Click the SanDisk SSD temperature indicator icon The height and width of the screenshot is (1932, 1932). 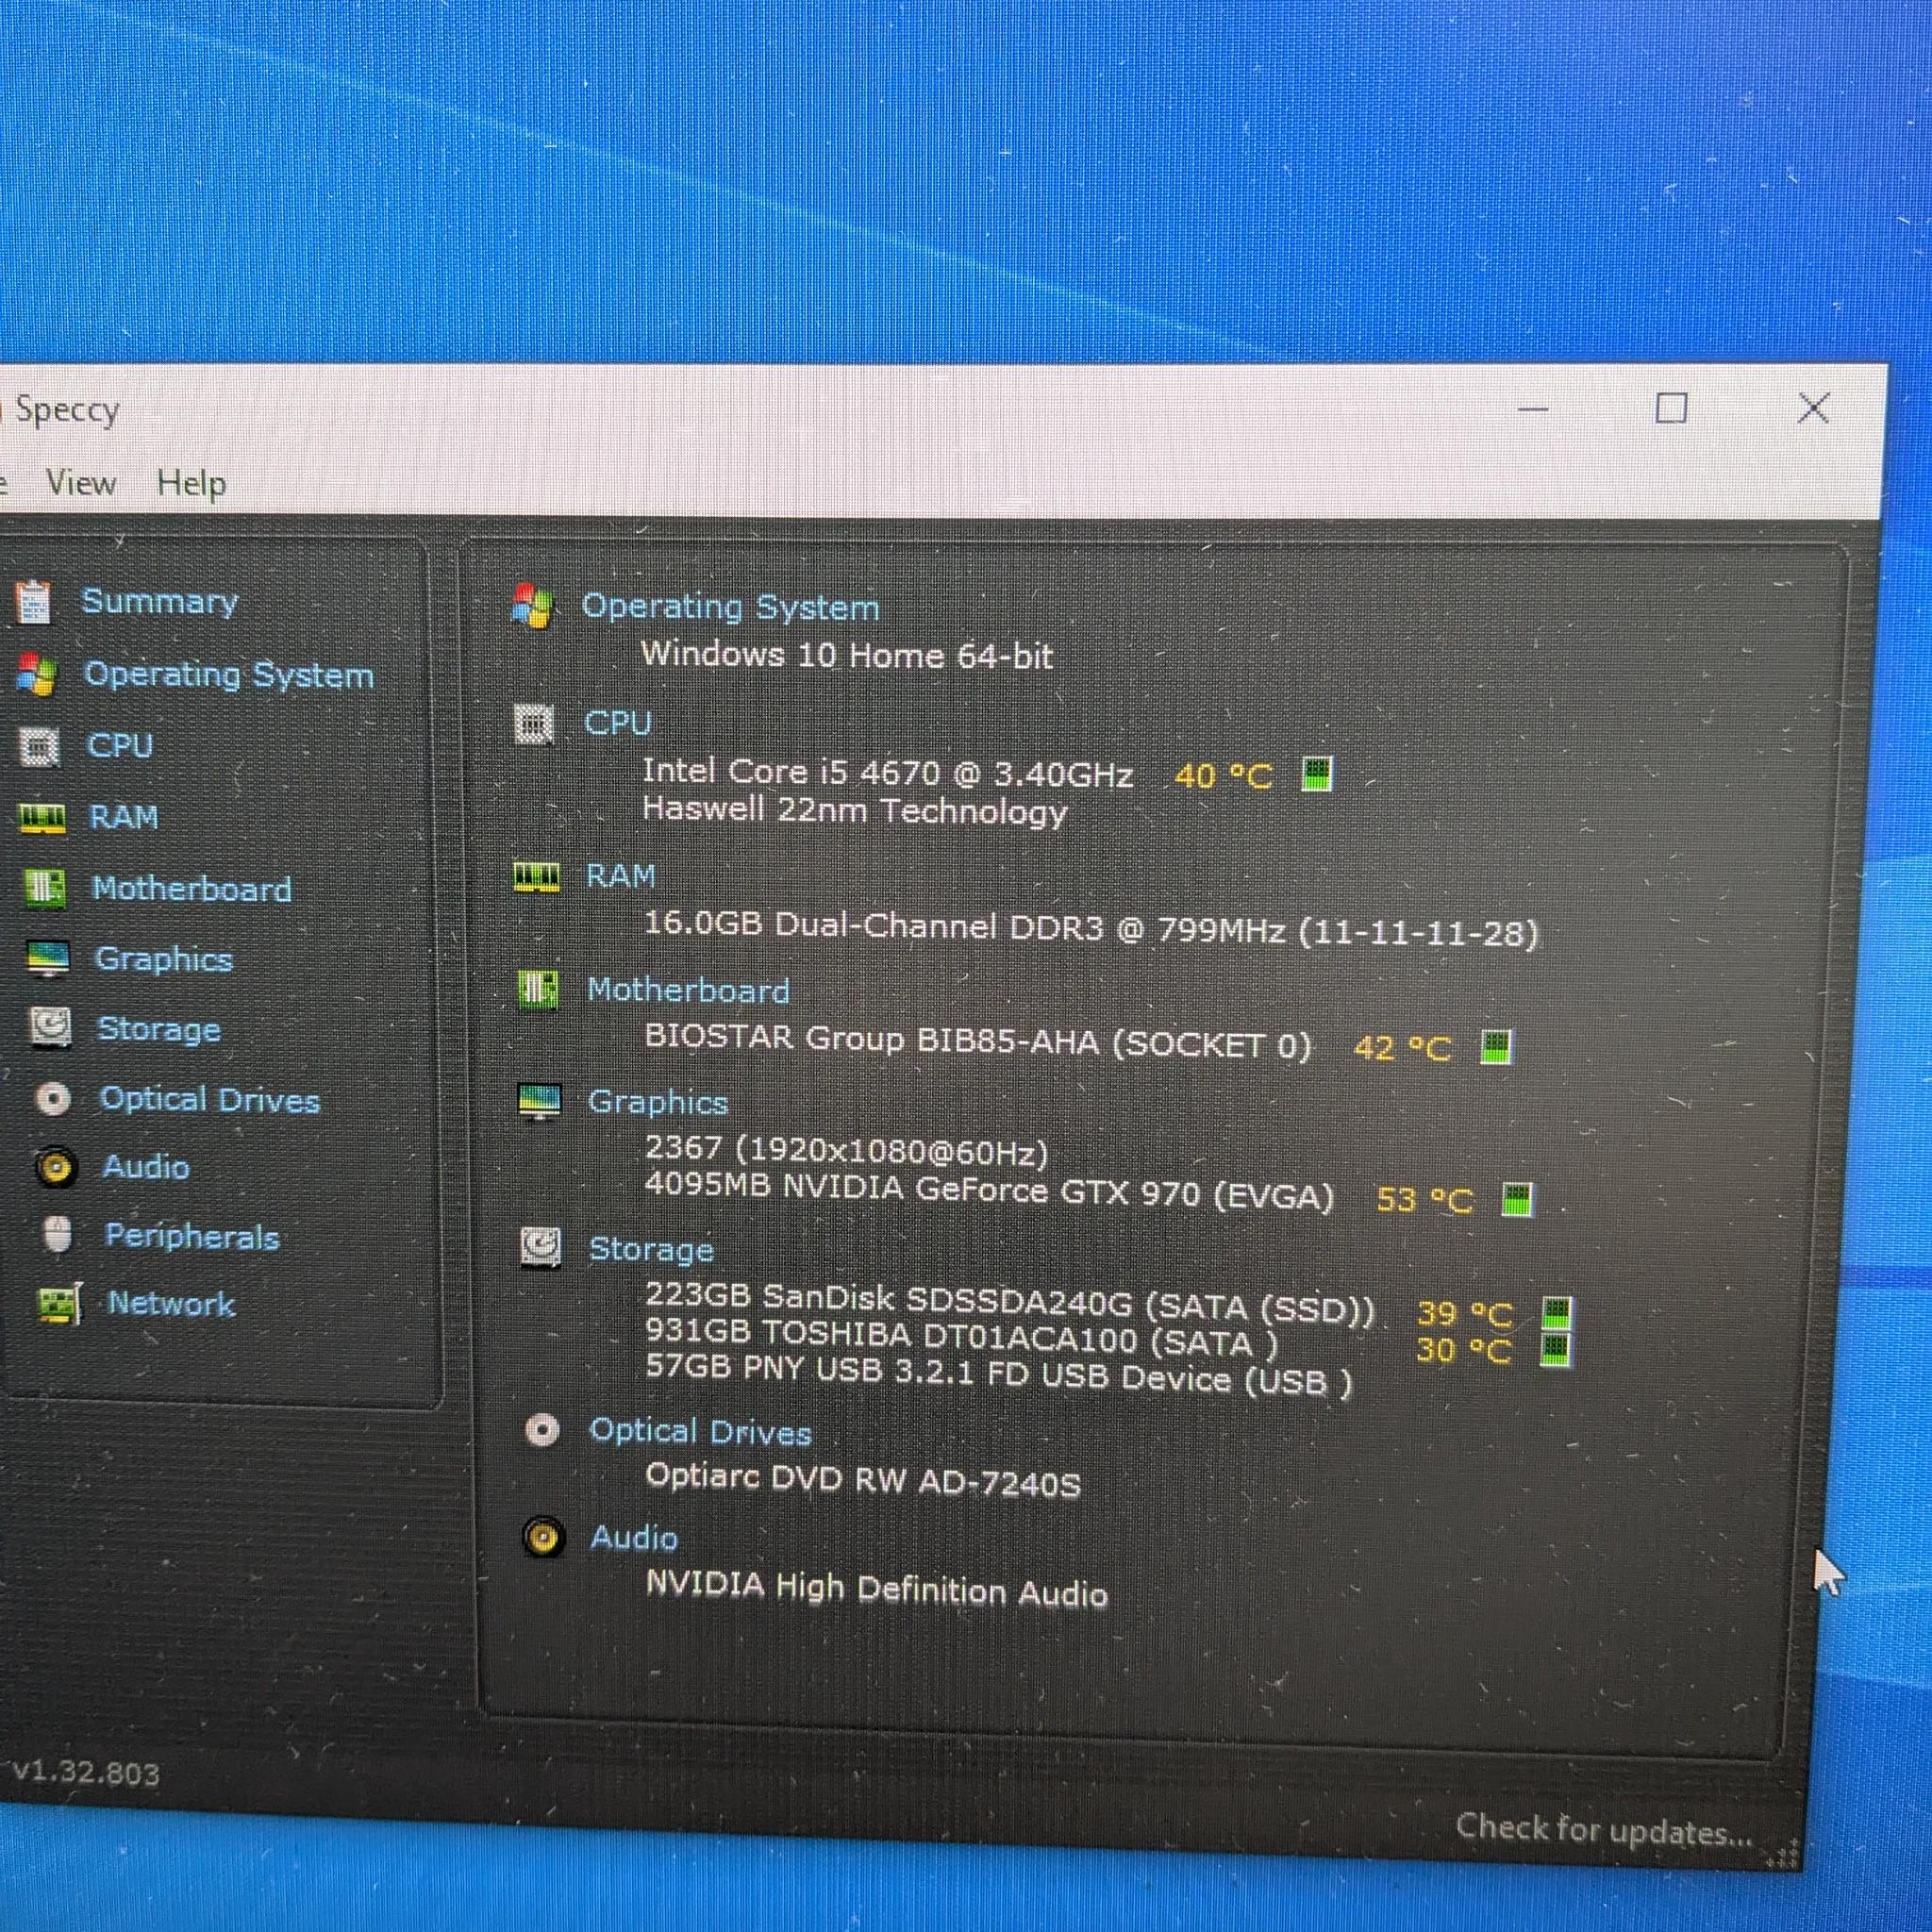(x=1556, y=1312)
